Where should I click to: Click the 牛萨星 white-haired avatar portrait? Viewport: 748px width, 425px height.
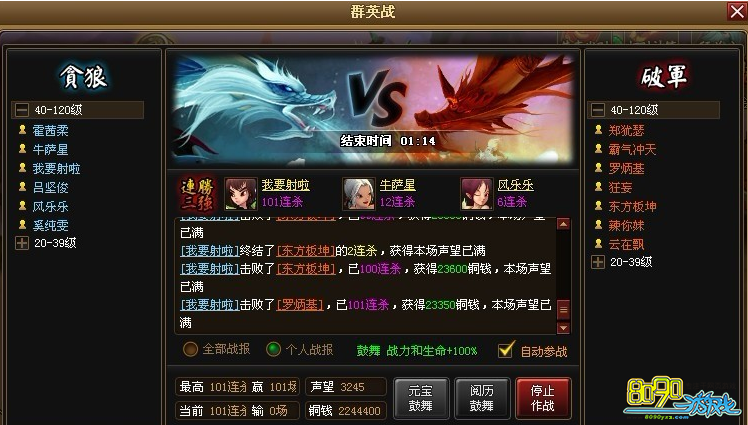358,194
